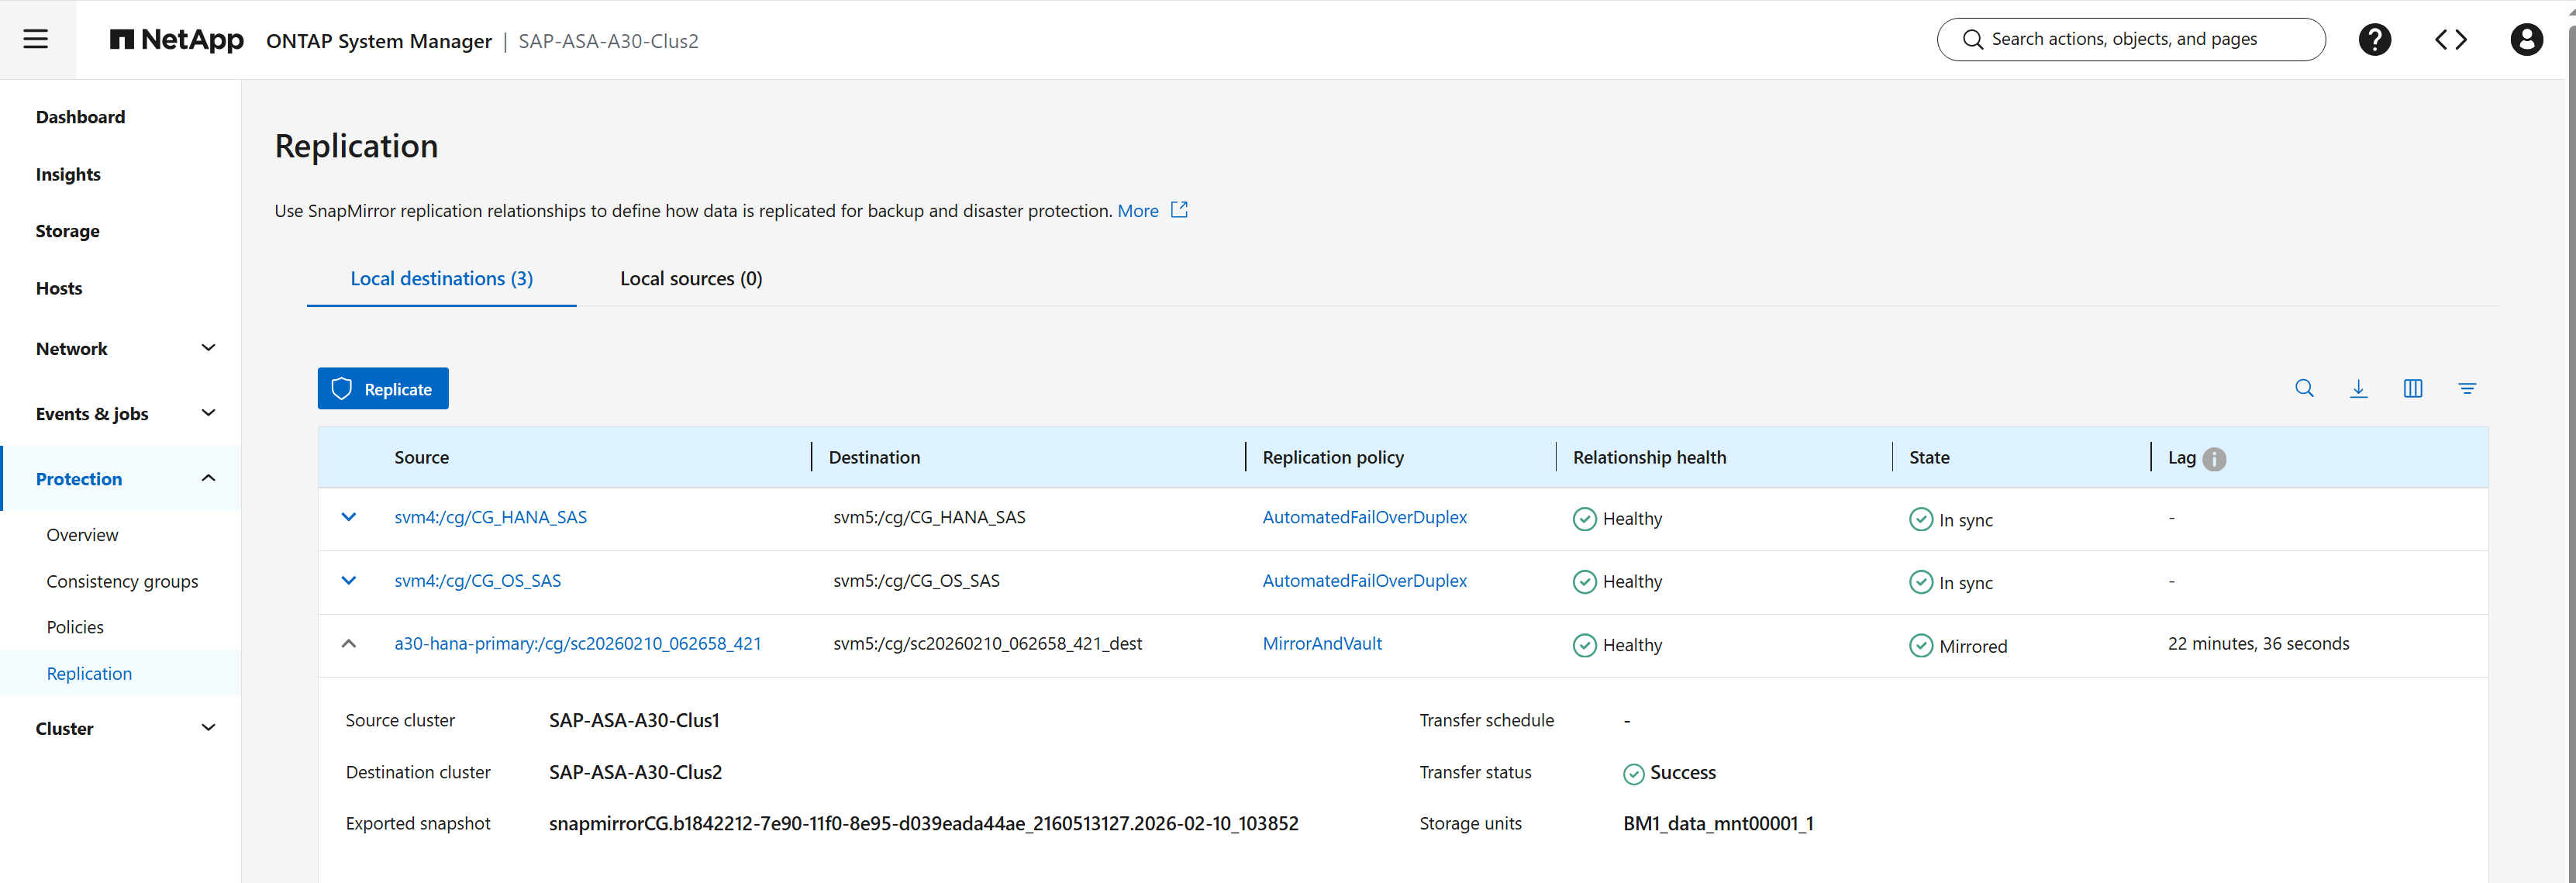Screen dimensions: 2576x883
Task: Click destination cluster value SAP-ASA-A30-Clus2
Action: 635,772
